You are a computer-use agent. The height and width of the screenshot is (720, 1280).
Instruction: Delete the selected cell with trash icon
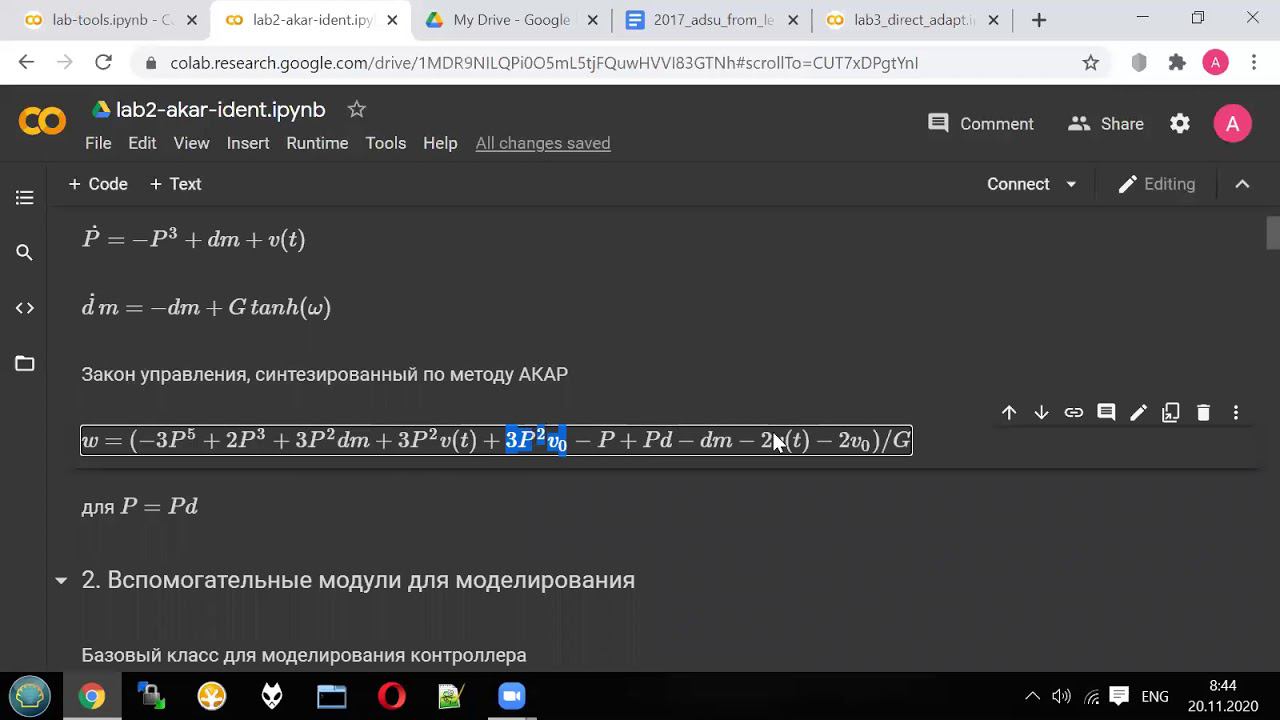(1203, 412)
